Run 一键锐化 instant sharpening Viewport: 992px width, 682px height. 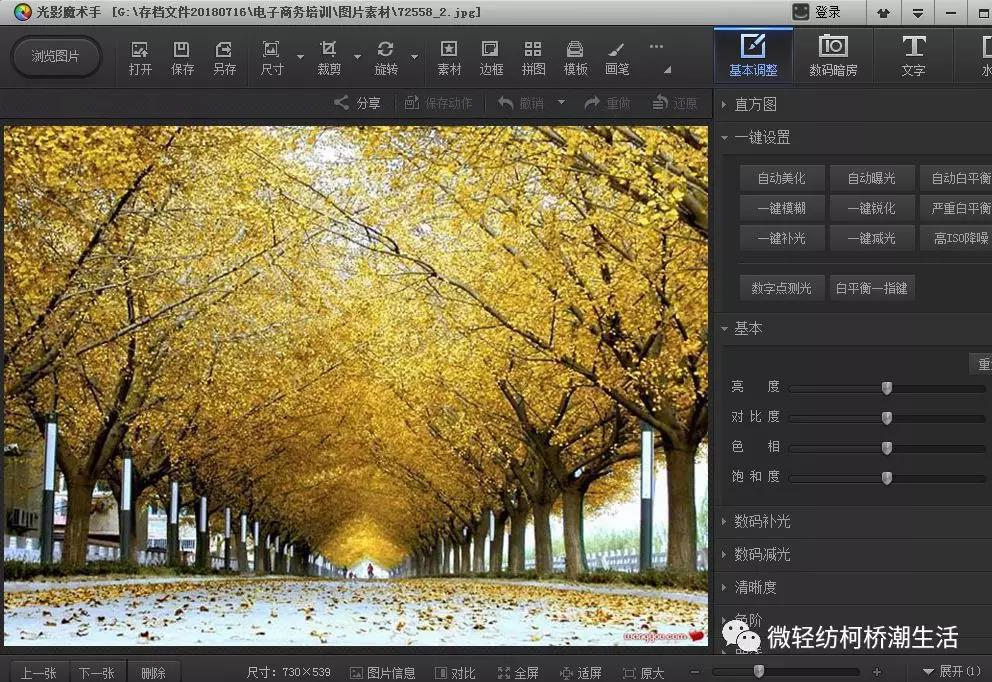[x=872, y=207]
